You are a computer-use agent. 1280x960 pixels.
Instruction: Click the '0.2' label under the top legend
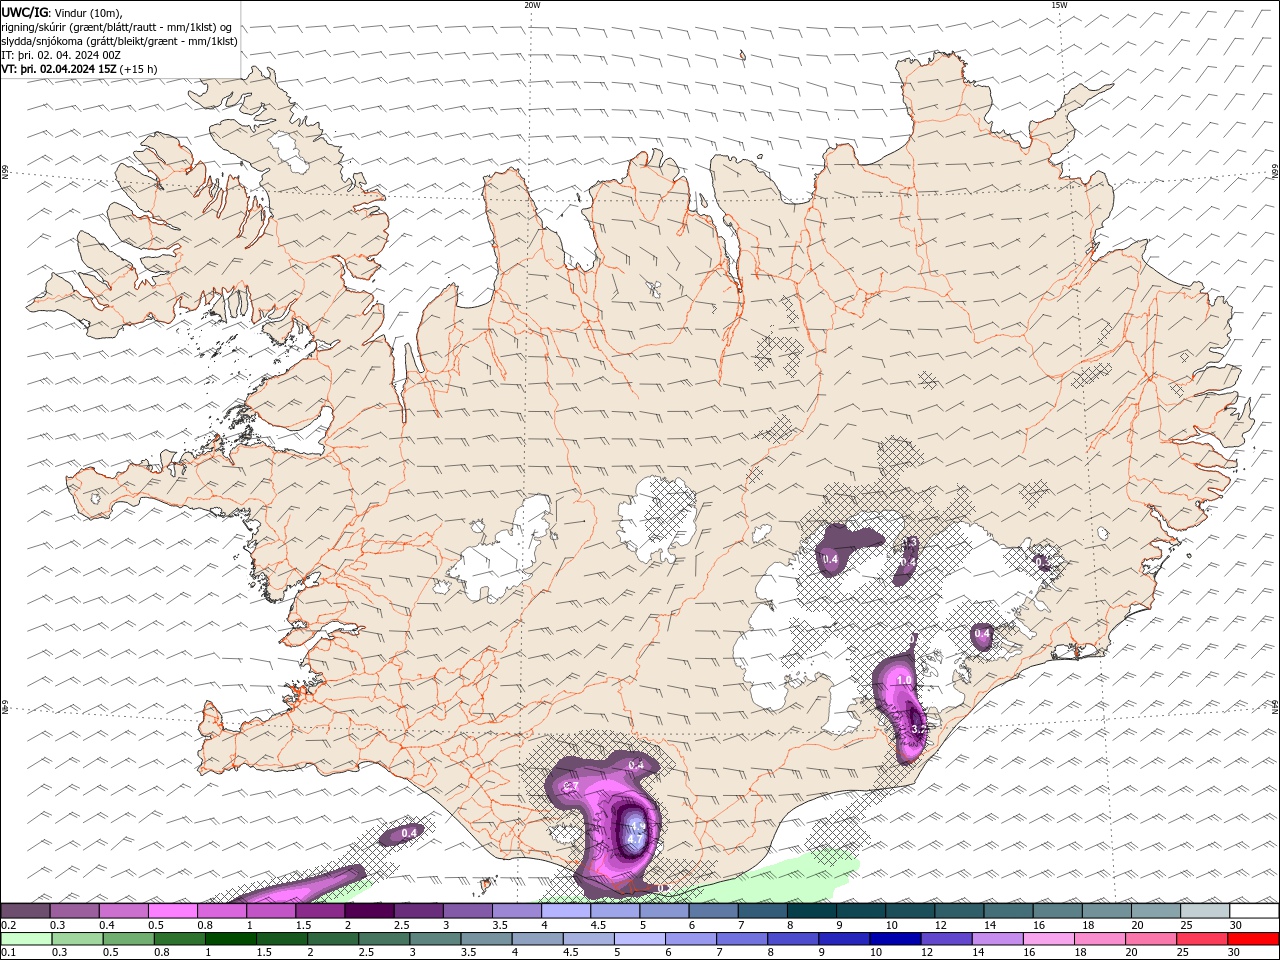[x=8, y=925]
